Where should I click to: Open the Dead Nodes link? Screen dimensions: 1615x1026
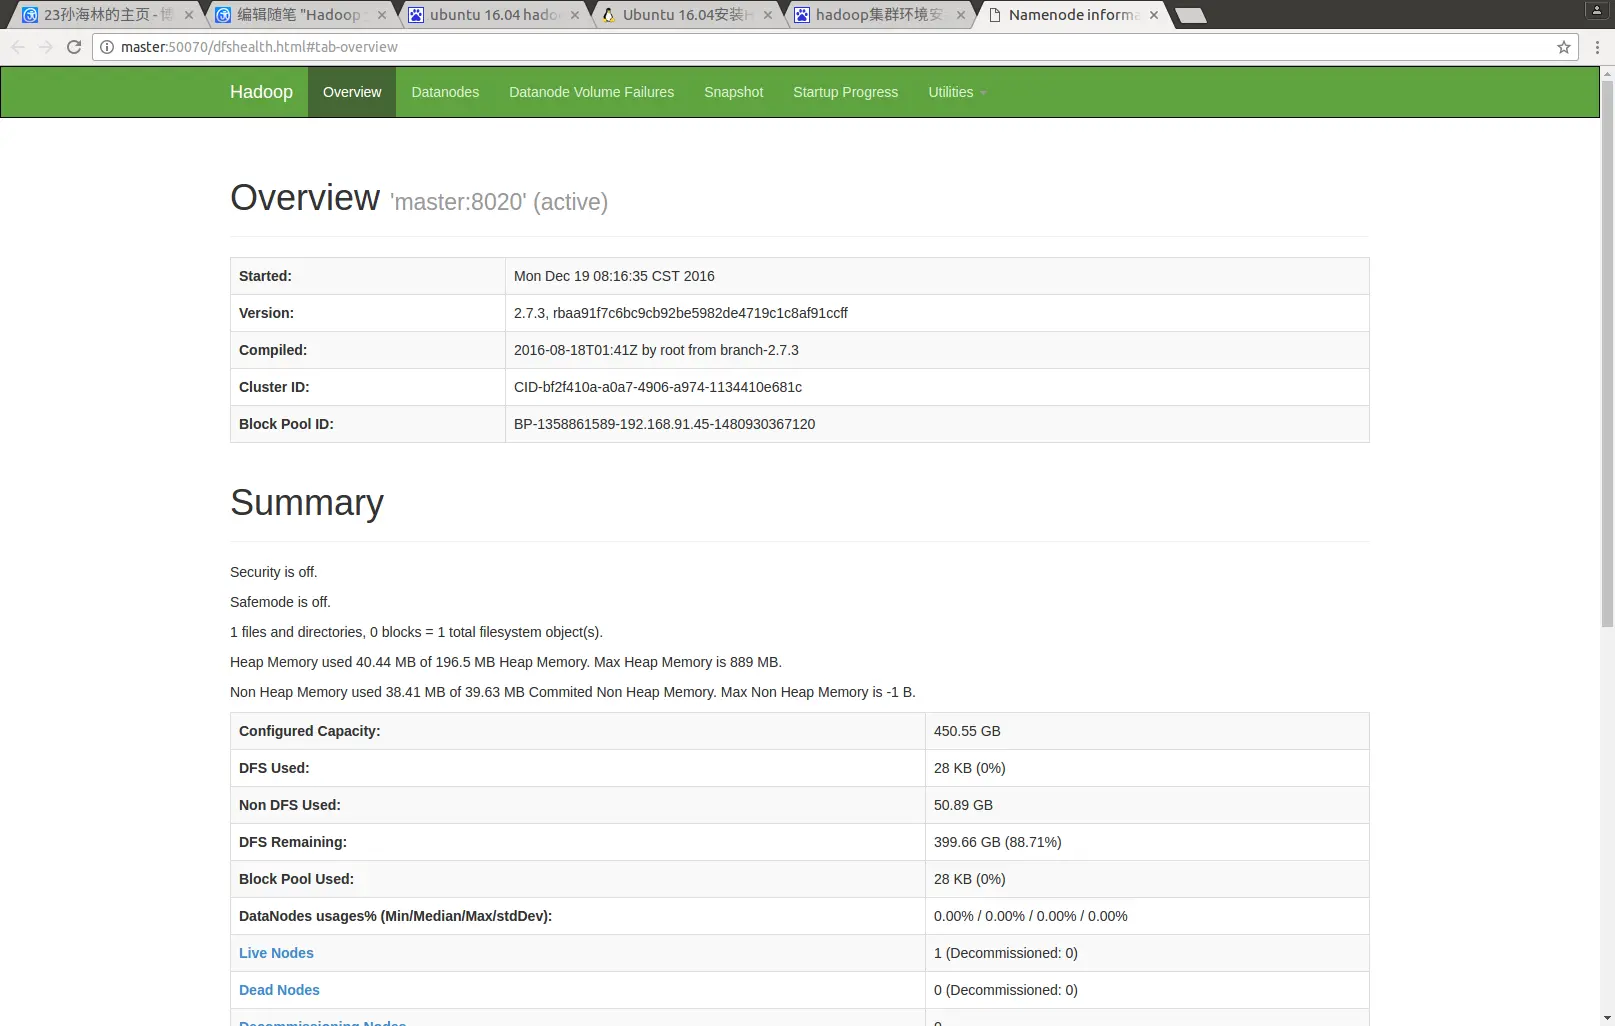[x=279, y=990]
